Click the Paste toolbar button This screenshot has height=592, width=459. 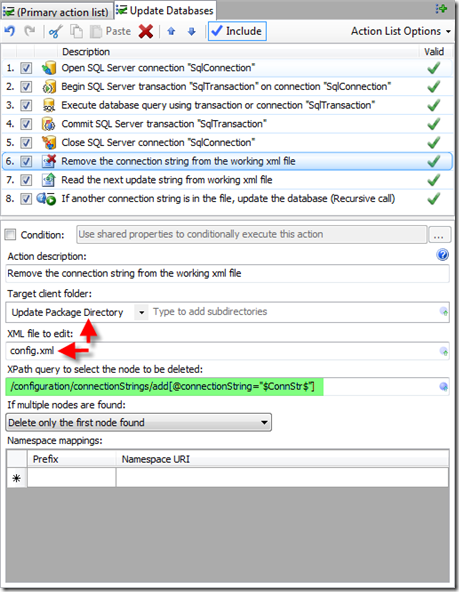point(110,31)
